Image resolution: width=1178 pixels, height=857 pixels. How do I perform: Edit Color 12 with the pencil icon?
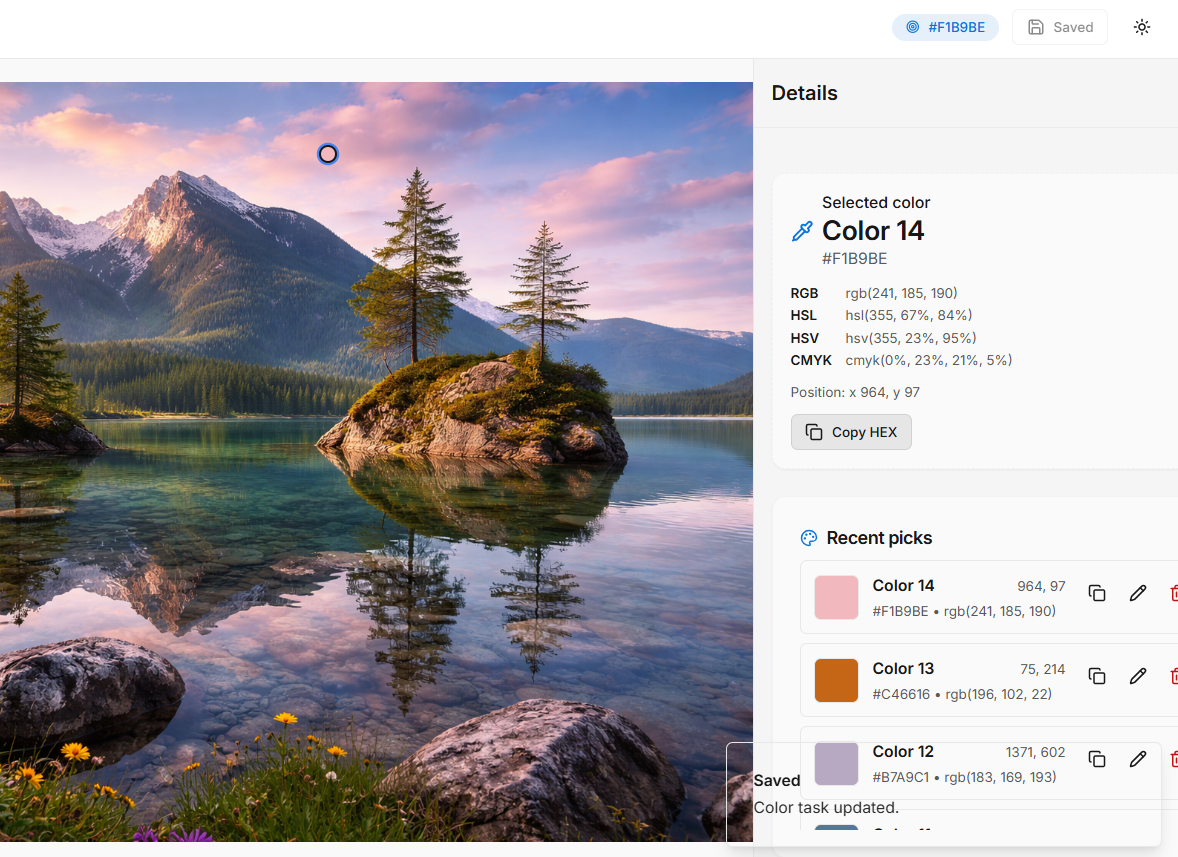(x=1137, y=759)
